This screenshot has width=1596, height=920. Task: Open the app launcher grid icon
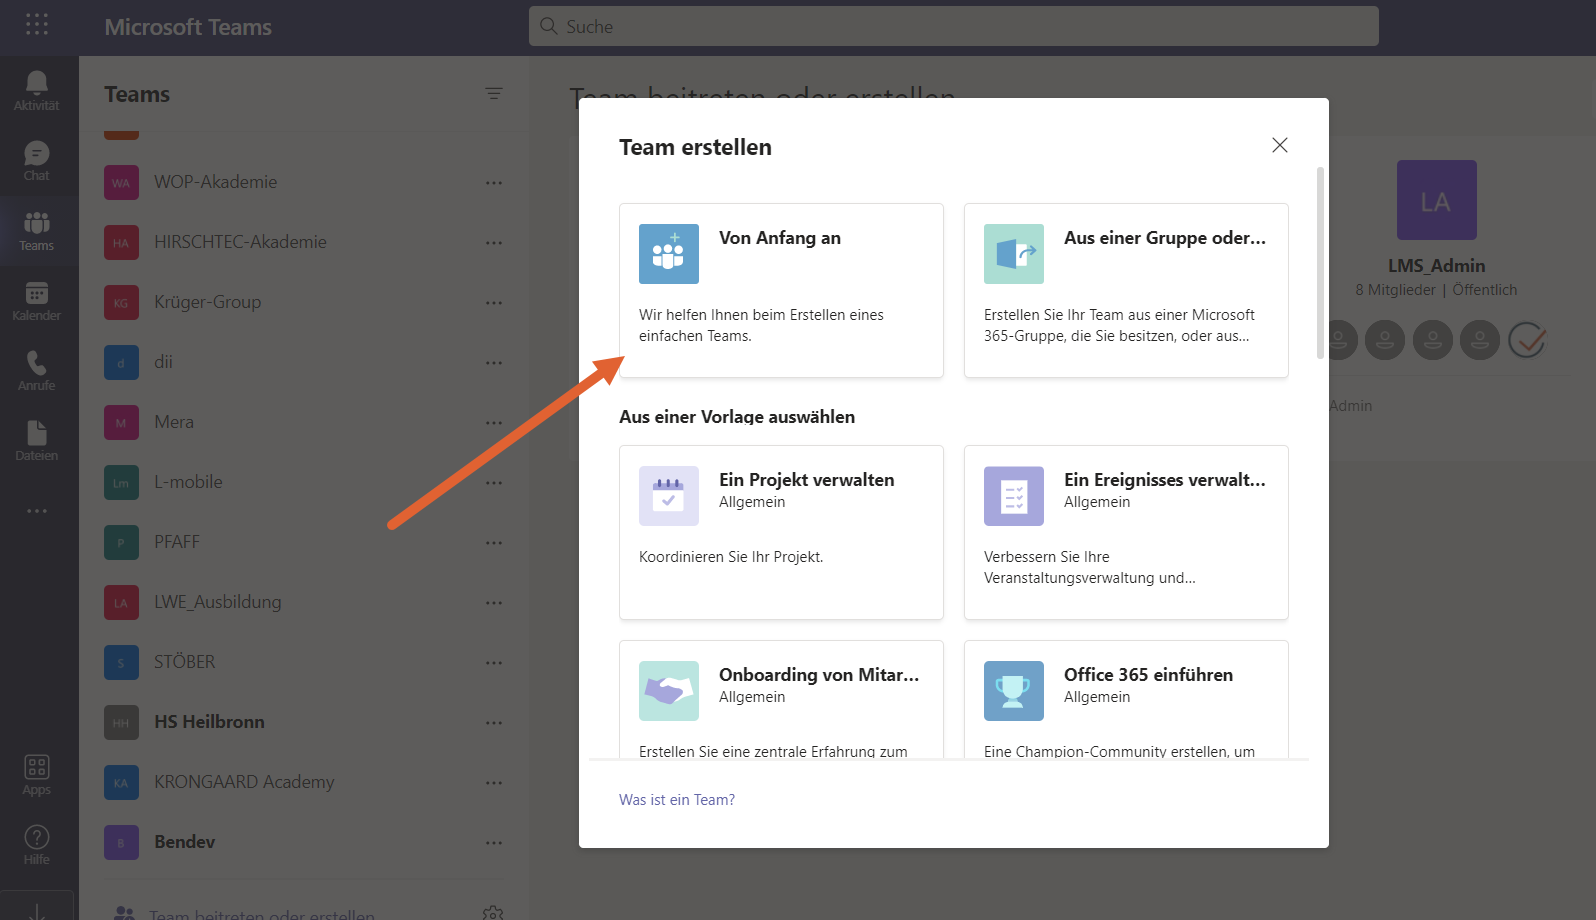[37, 25]
